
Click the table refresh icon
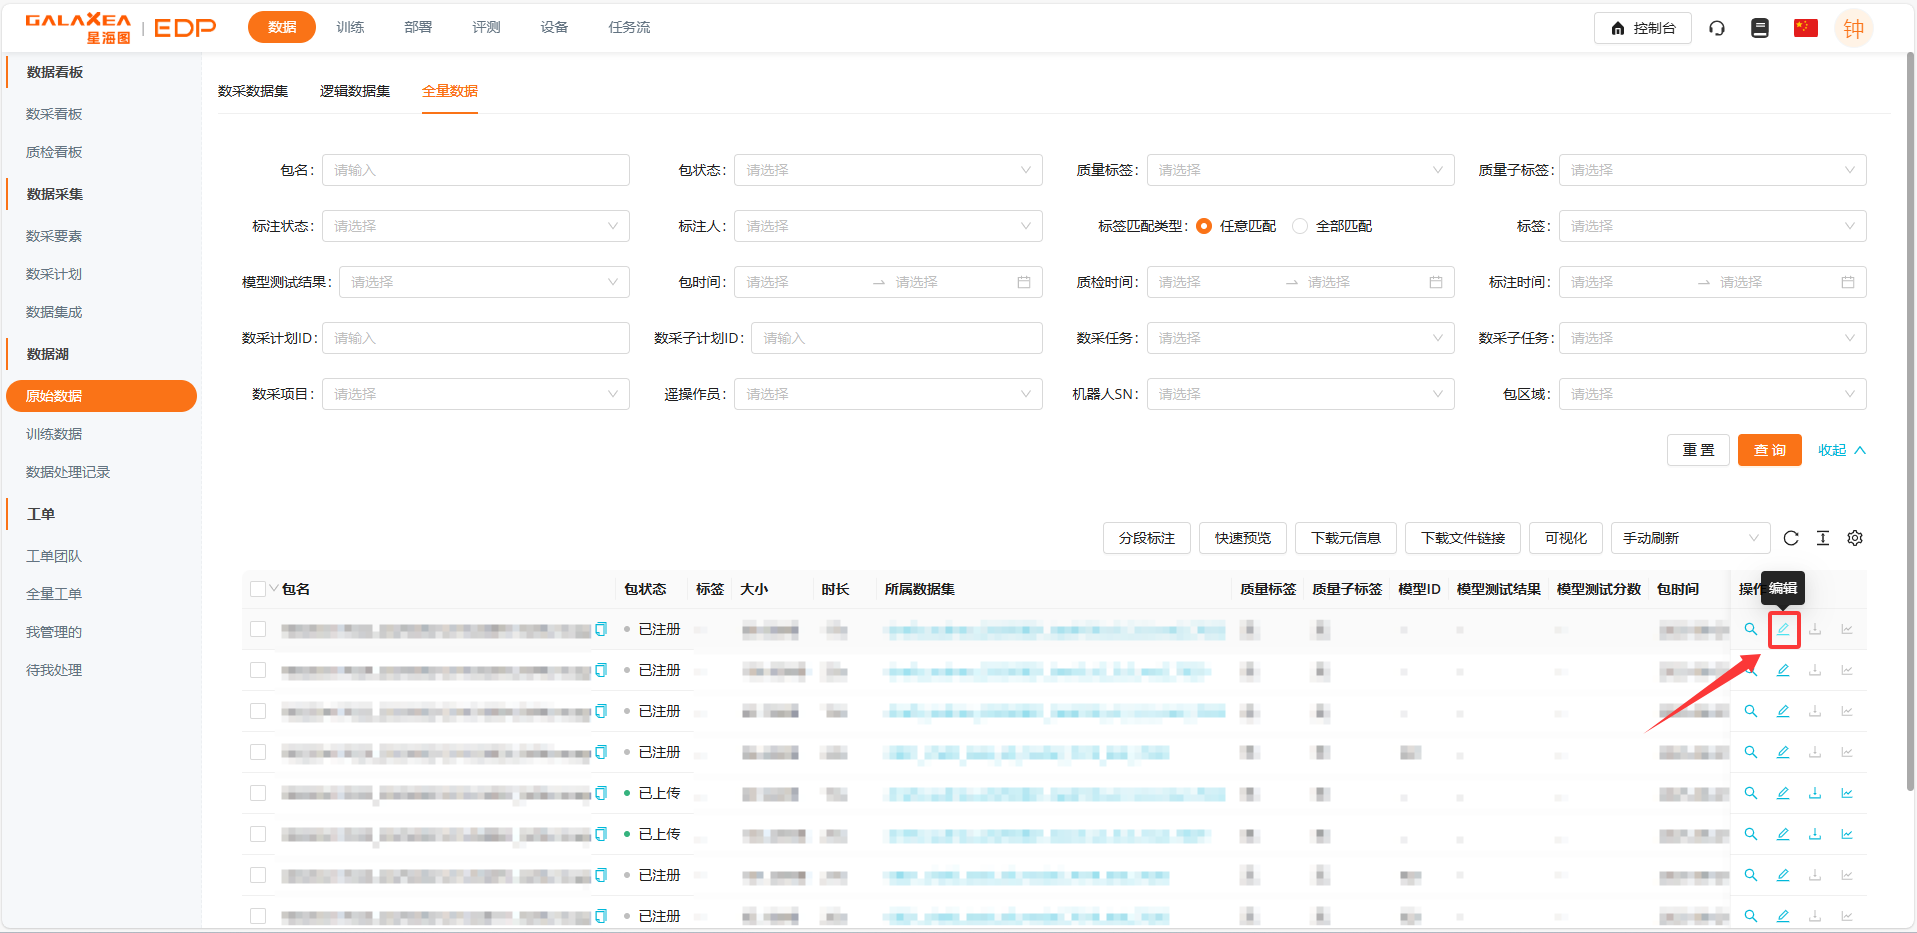(1791, 538)
